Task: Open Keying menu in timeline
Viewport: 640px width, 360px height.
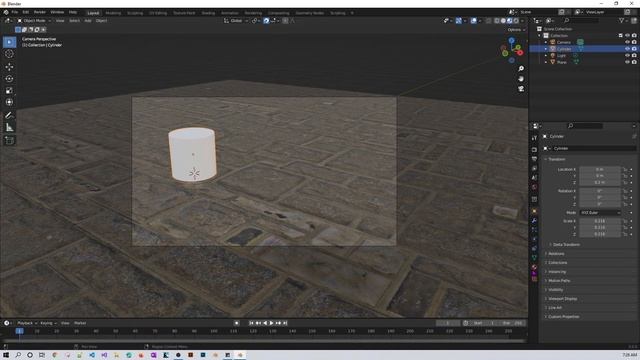Action: tap(48, 323)
